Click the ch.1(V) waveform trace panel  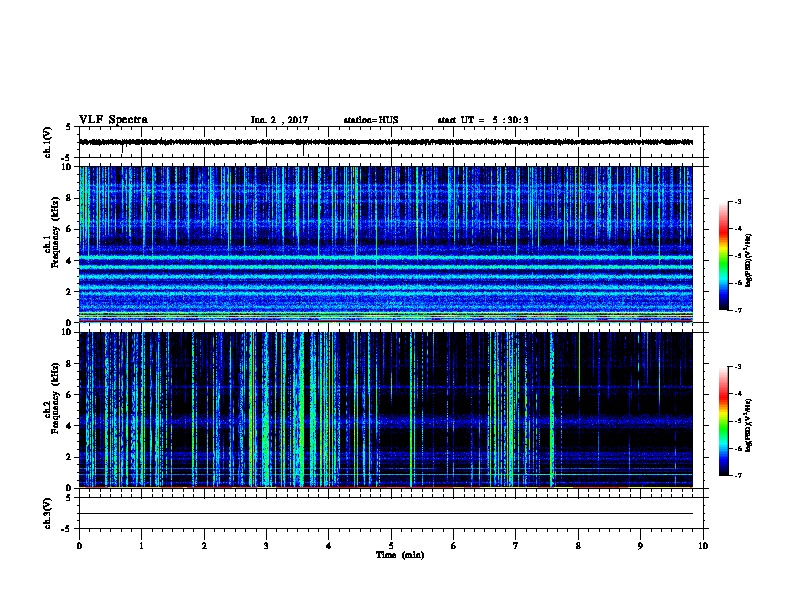[x=391, y=142]
